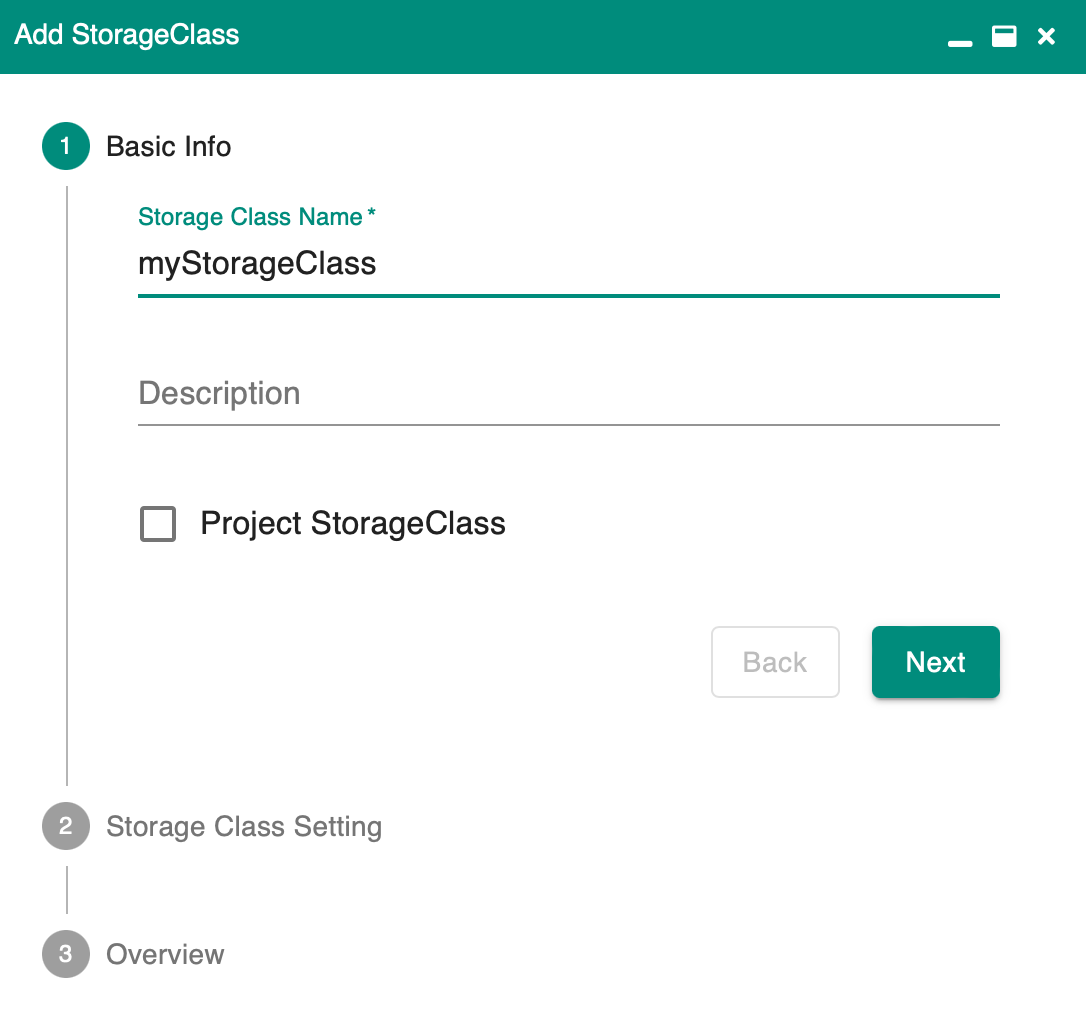Minimize the Add StorageClass dialog
1086x1020 pixels.
click(x=959, y=43)
